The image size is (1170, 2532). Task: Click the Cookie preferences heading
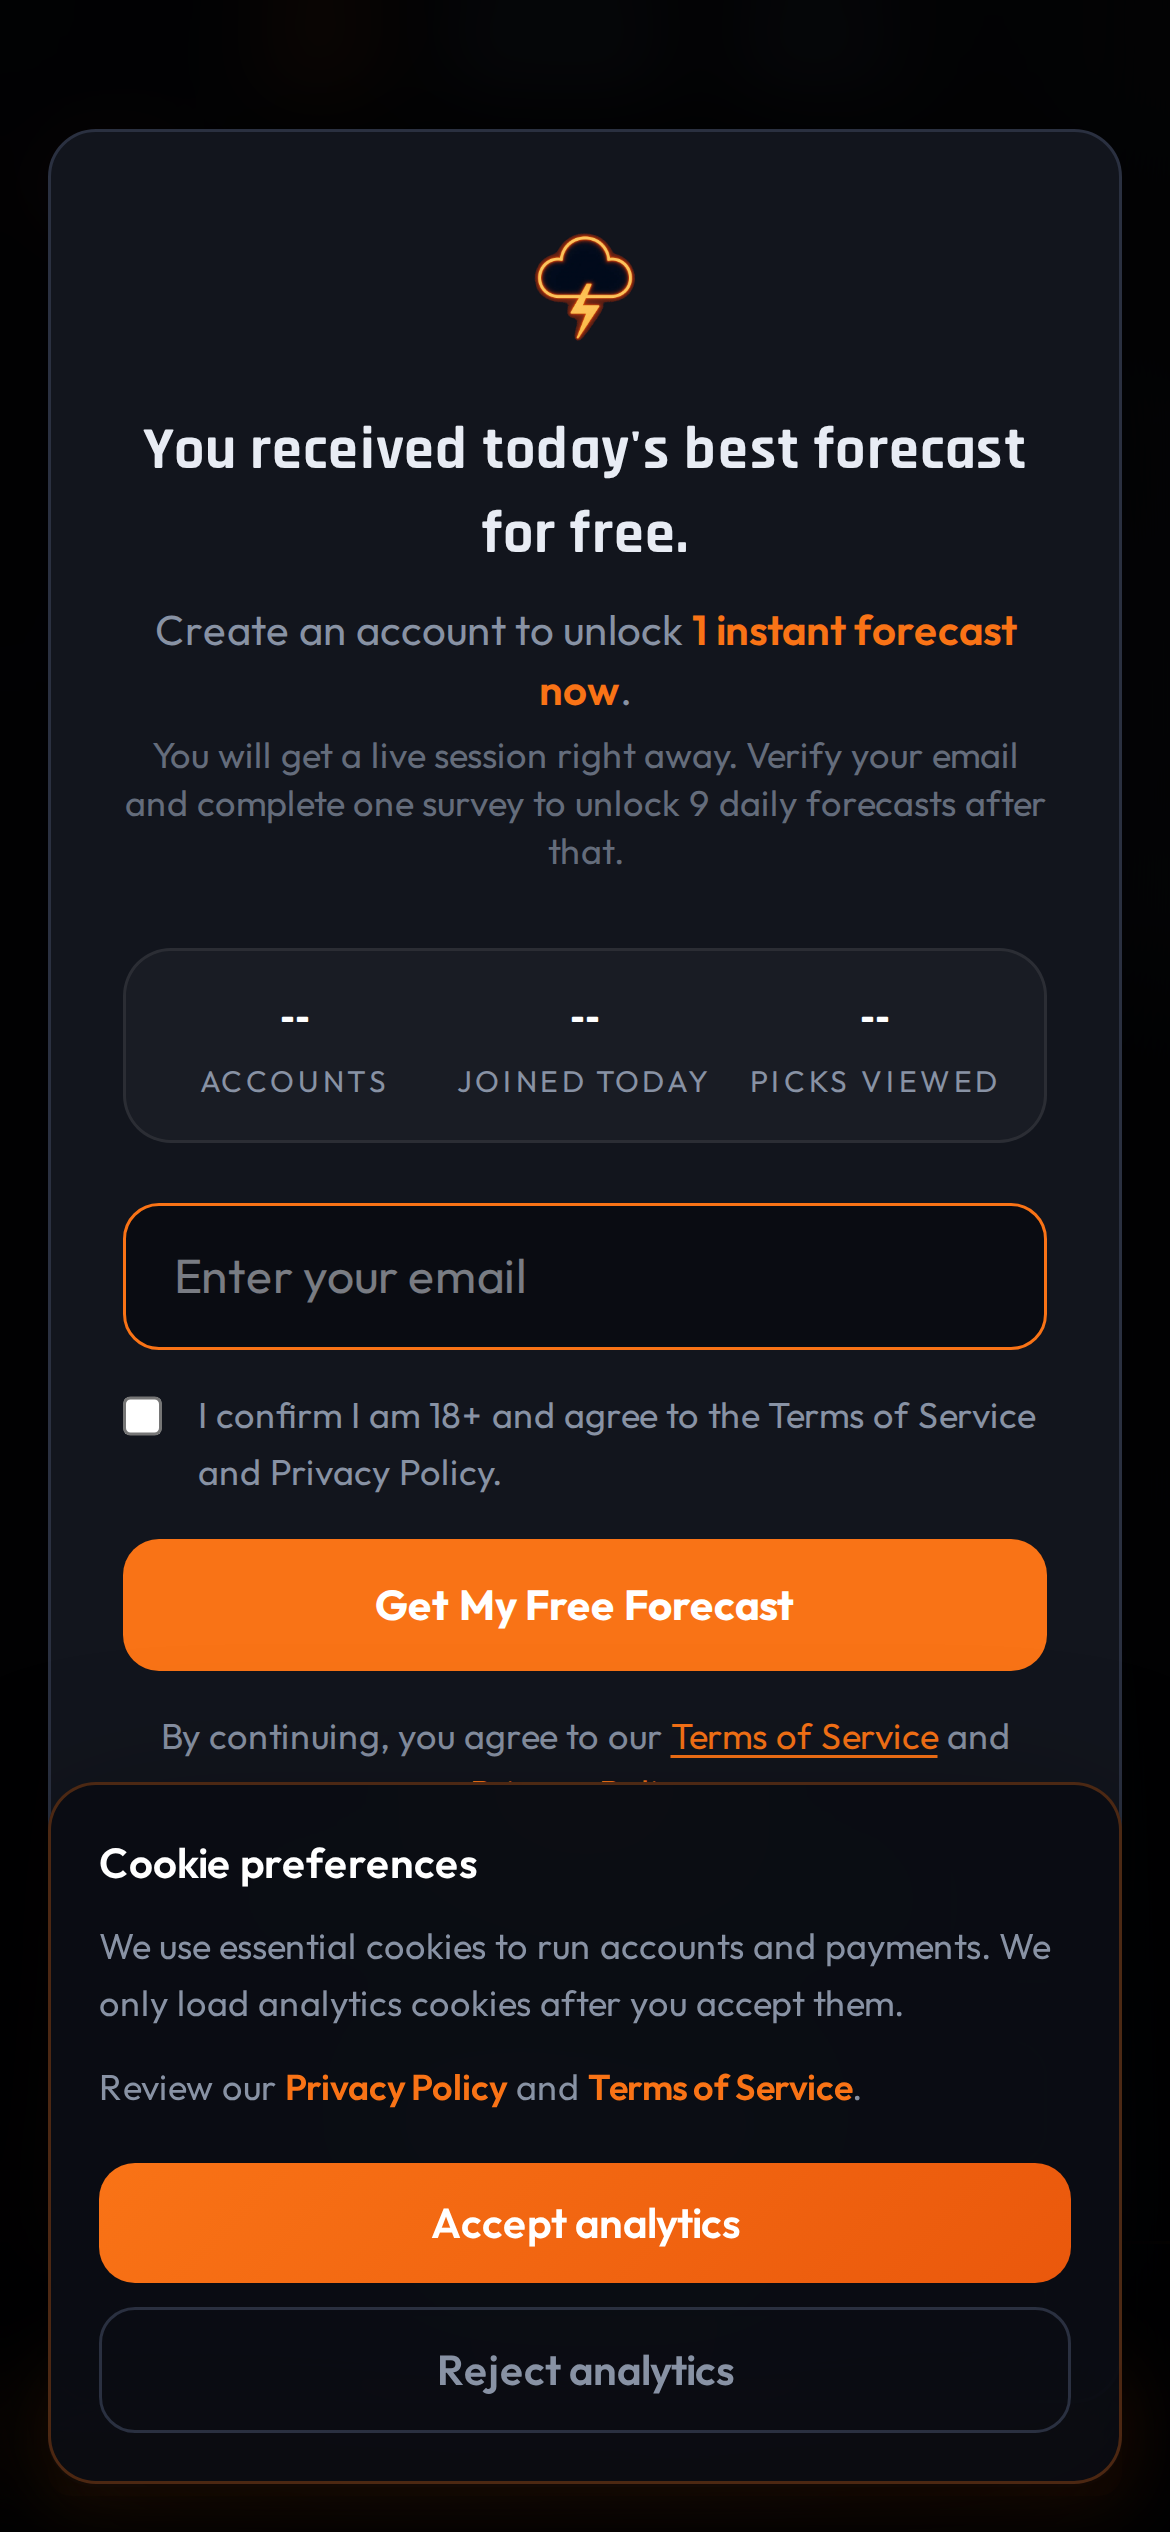(x=288, y=1864)
